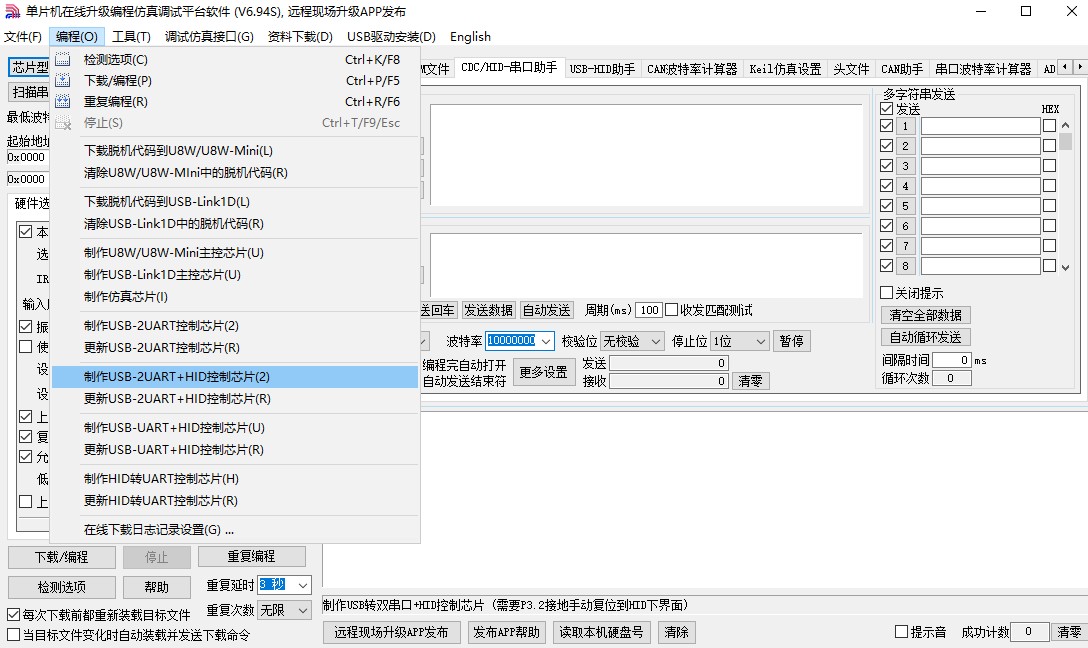Open the 工具(T) menu
Image resolution: width=1088 pixels, height=648 pixels.
131,37
